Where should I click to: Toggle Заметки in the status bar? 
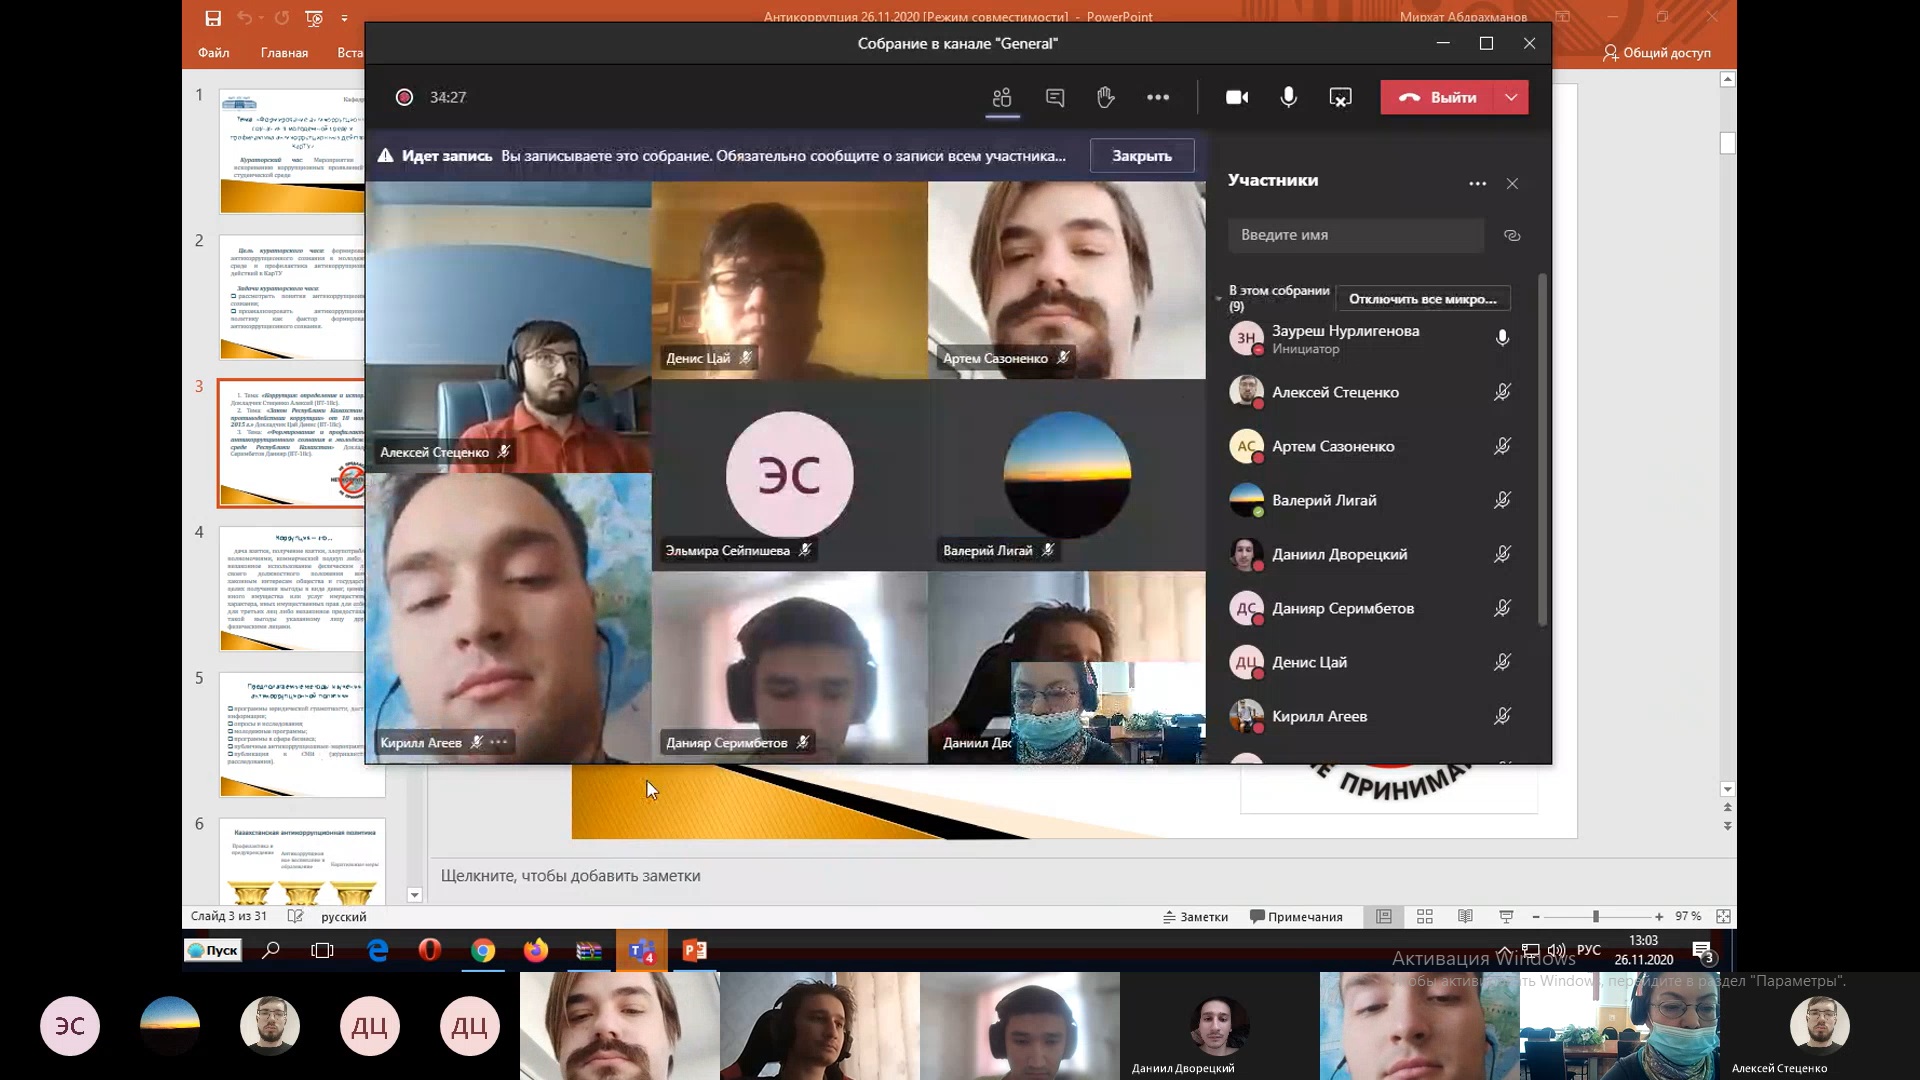pos(1196,917)
